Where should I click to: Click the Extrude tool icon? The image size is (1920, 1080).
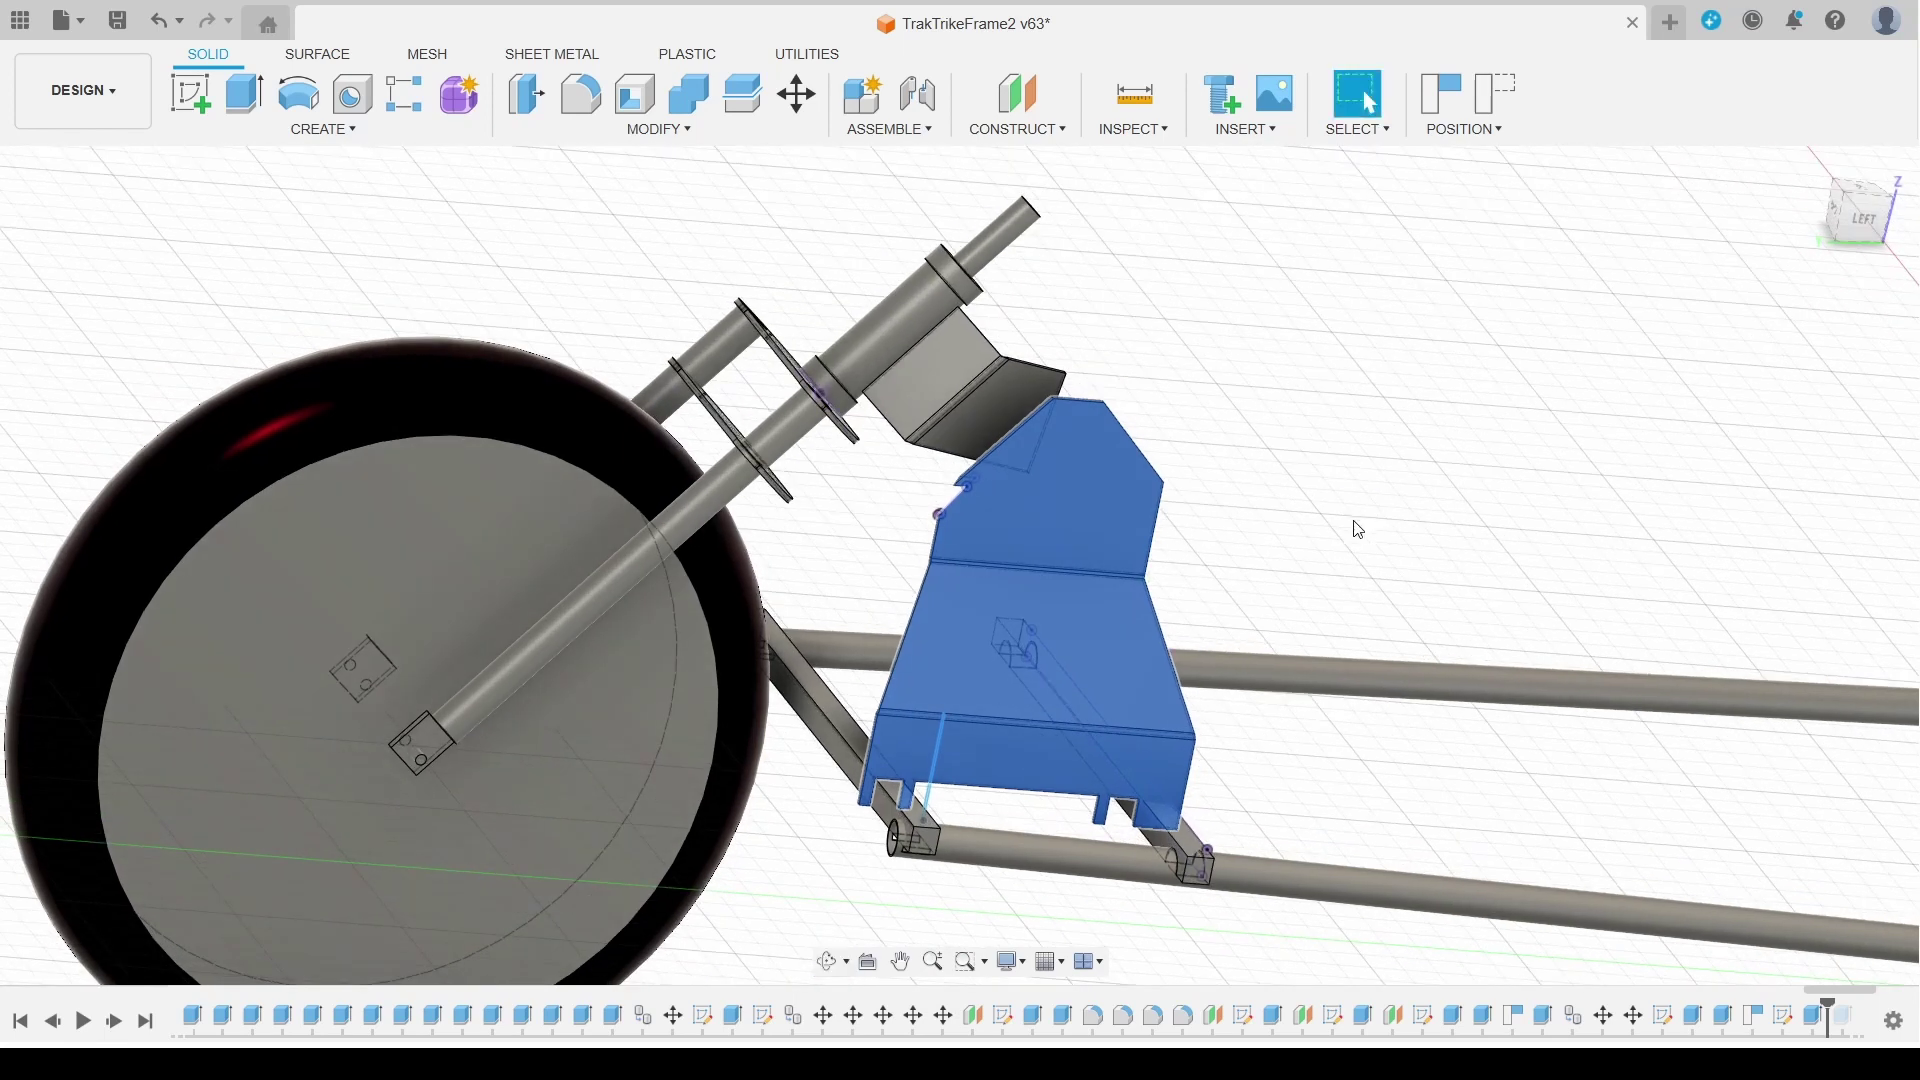pyautogui.click(x=244, y=94)
